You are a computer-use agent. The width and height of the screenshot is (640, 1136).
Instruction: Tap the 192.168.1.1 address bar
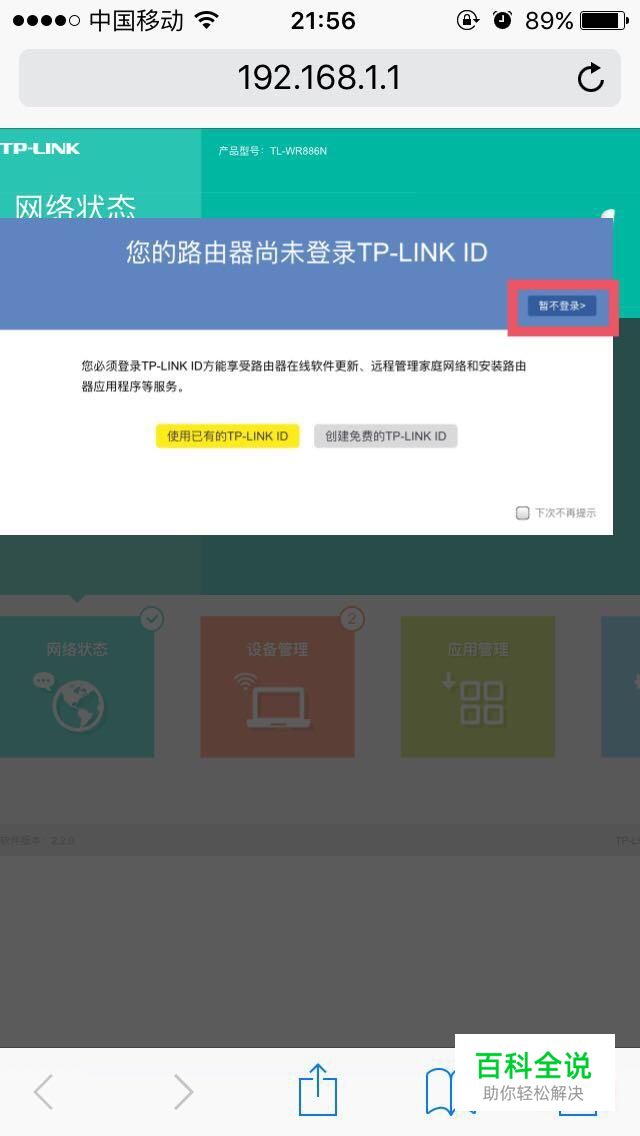320,78
